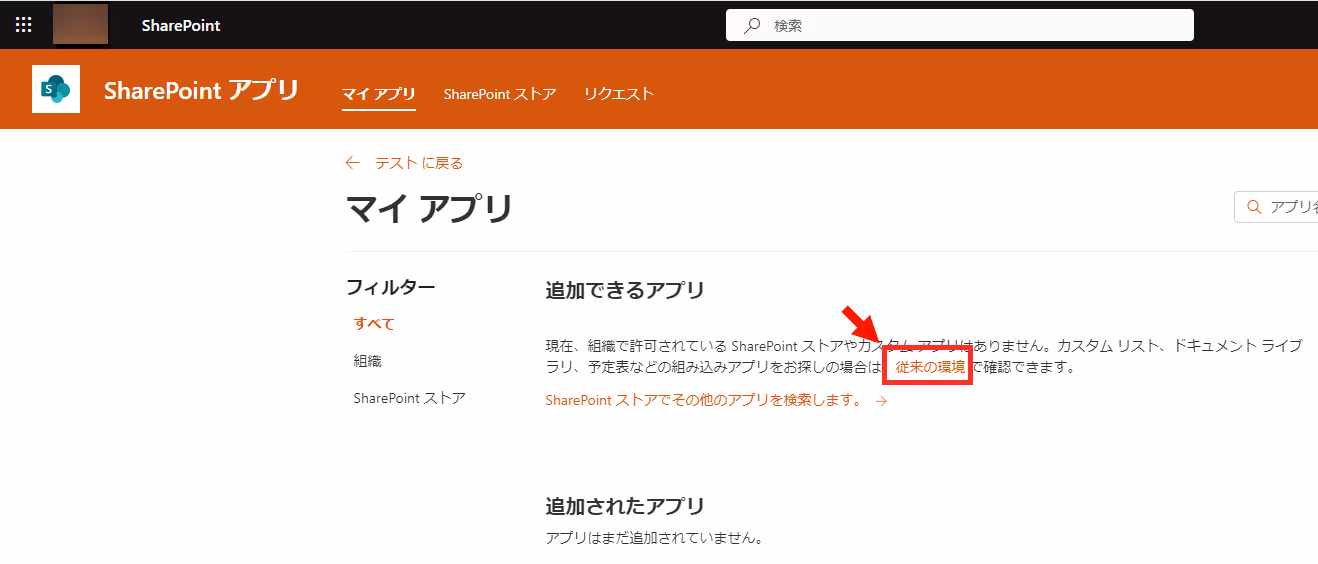Select the 組織 filter
This screenshot has width=1318, height=564.
point(367,361)
